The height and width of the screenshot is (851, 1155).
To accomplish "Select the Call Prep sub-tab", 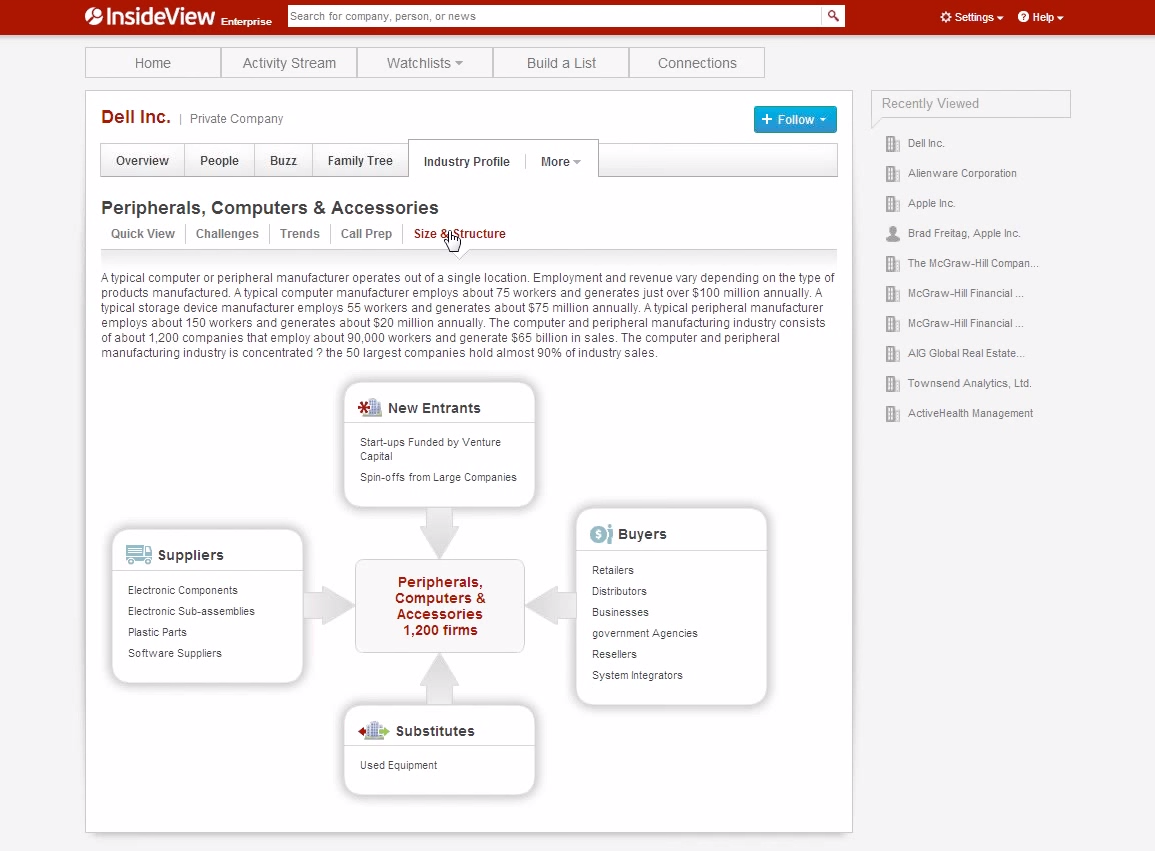I will [366, 233].
